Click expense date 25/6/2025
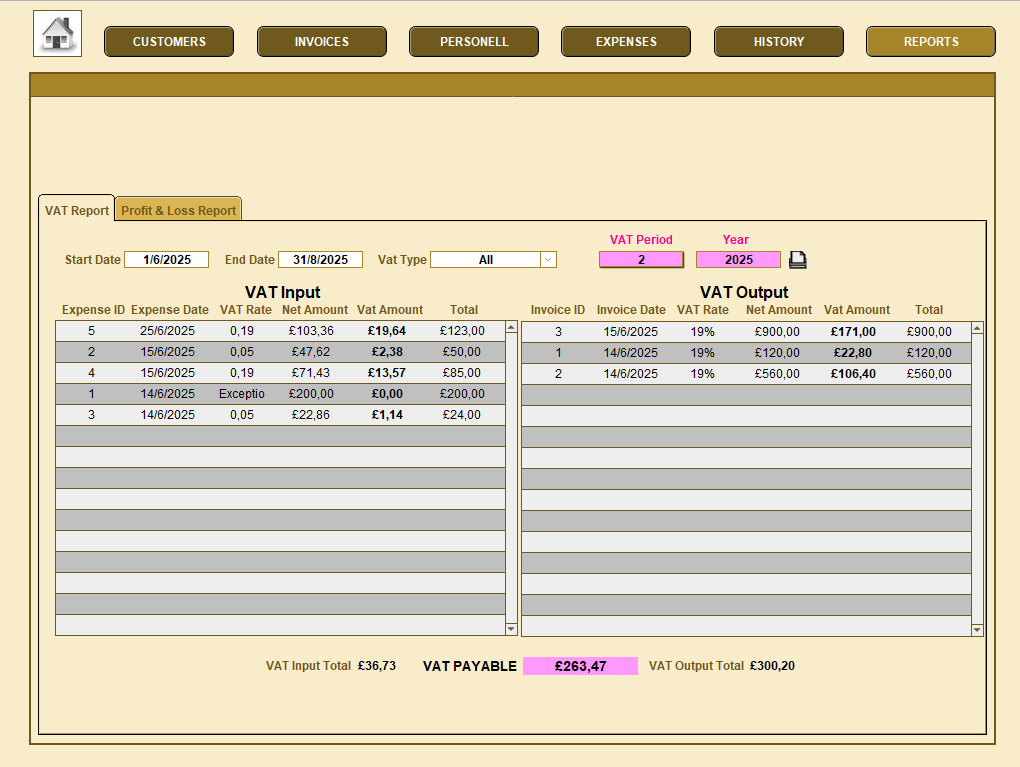The image size is (1020, 767). click(167, 330)
